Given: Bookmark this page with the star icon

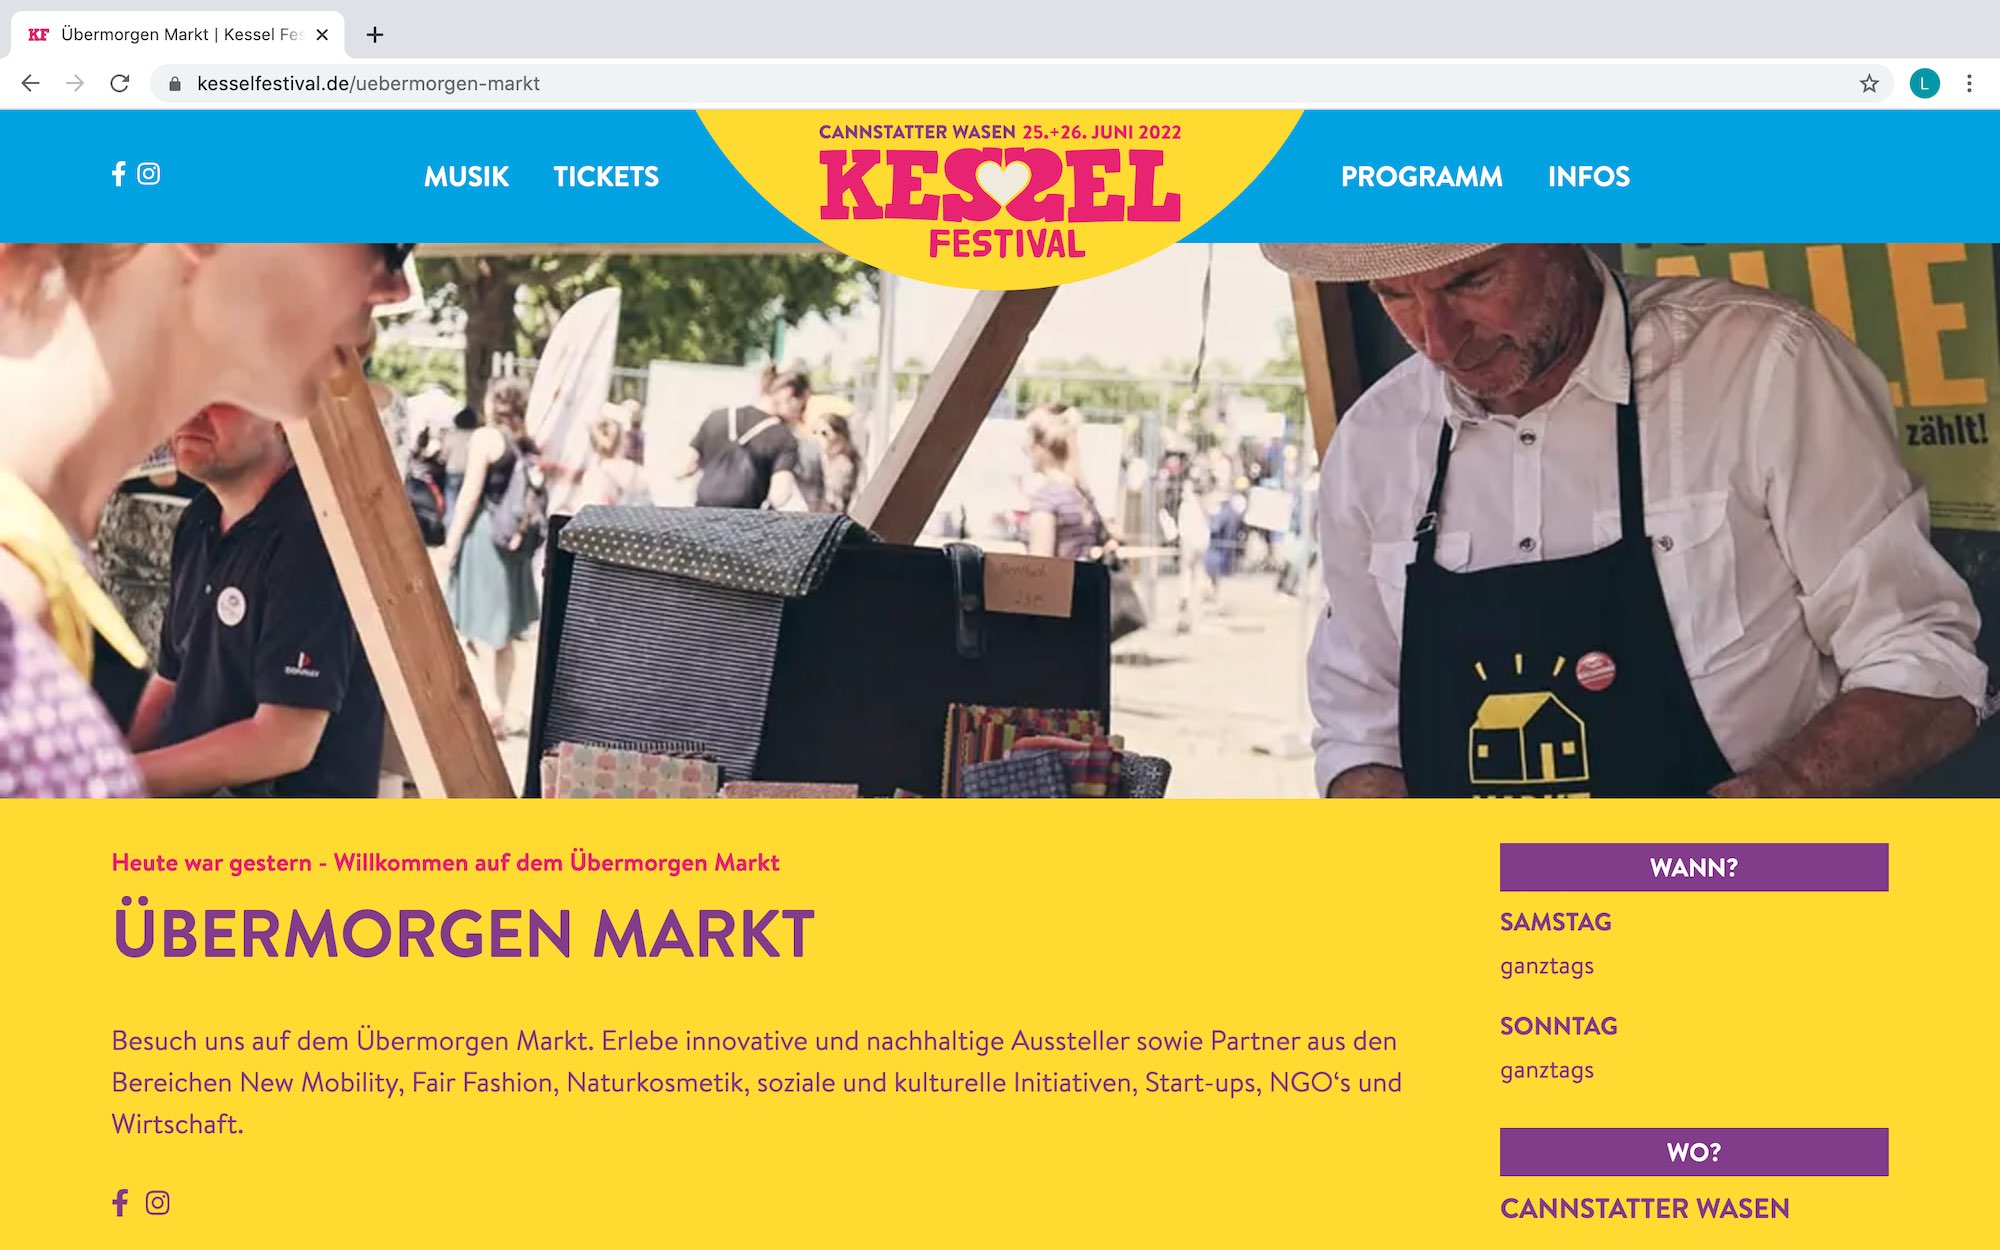Looking at the screenshot, I should click(x=1869, y=84).
